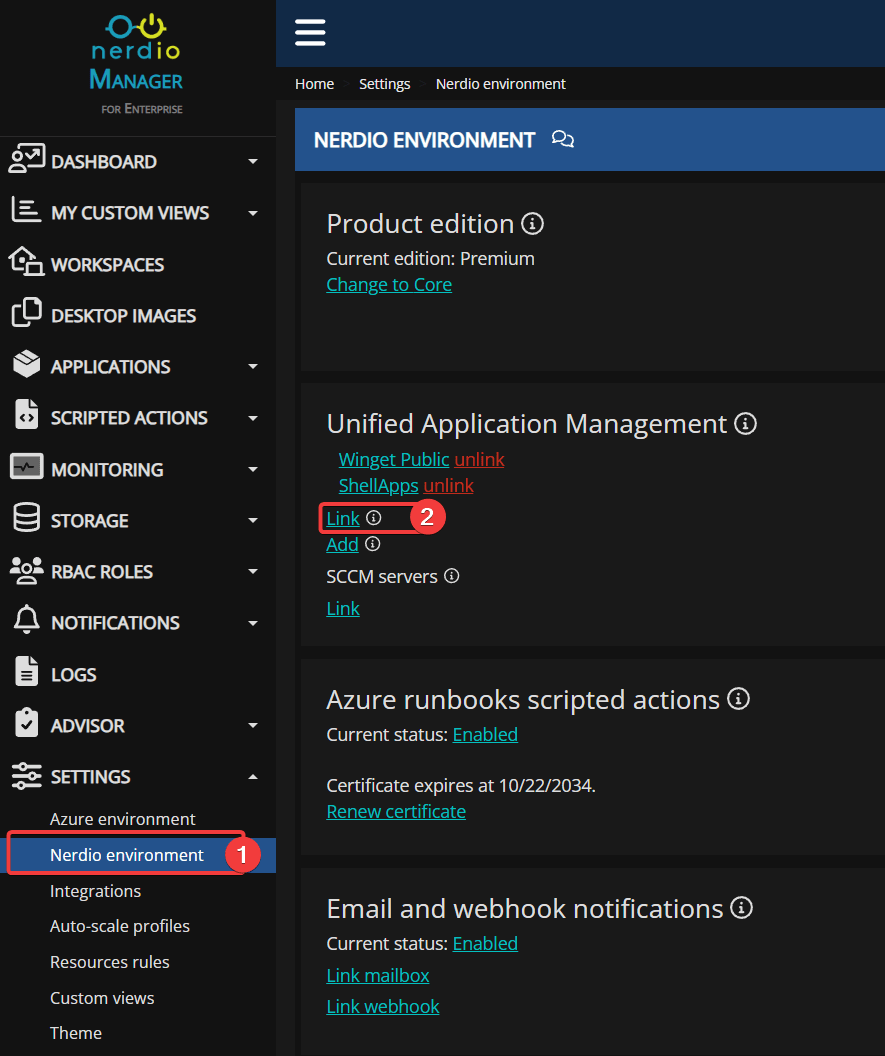The width and height of the screenshot is (885, 1056).
Task: Open Azure environment settings page
Action: pos(123,819)
